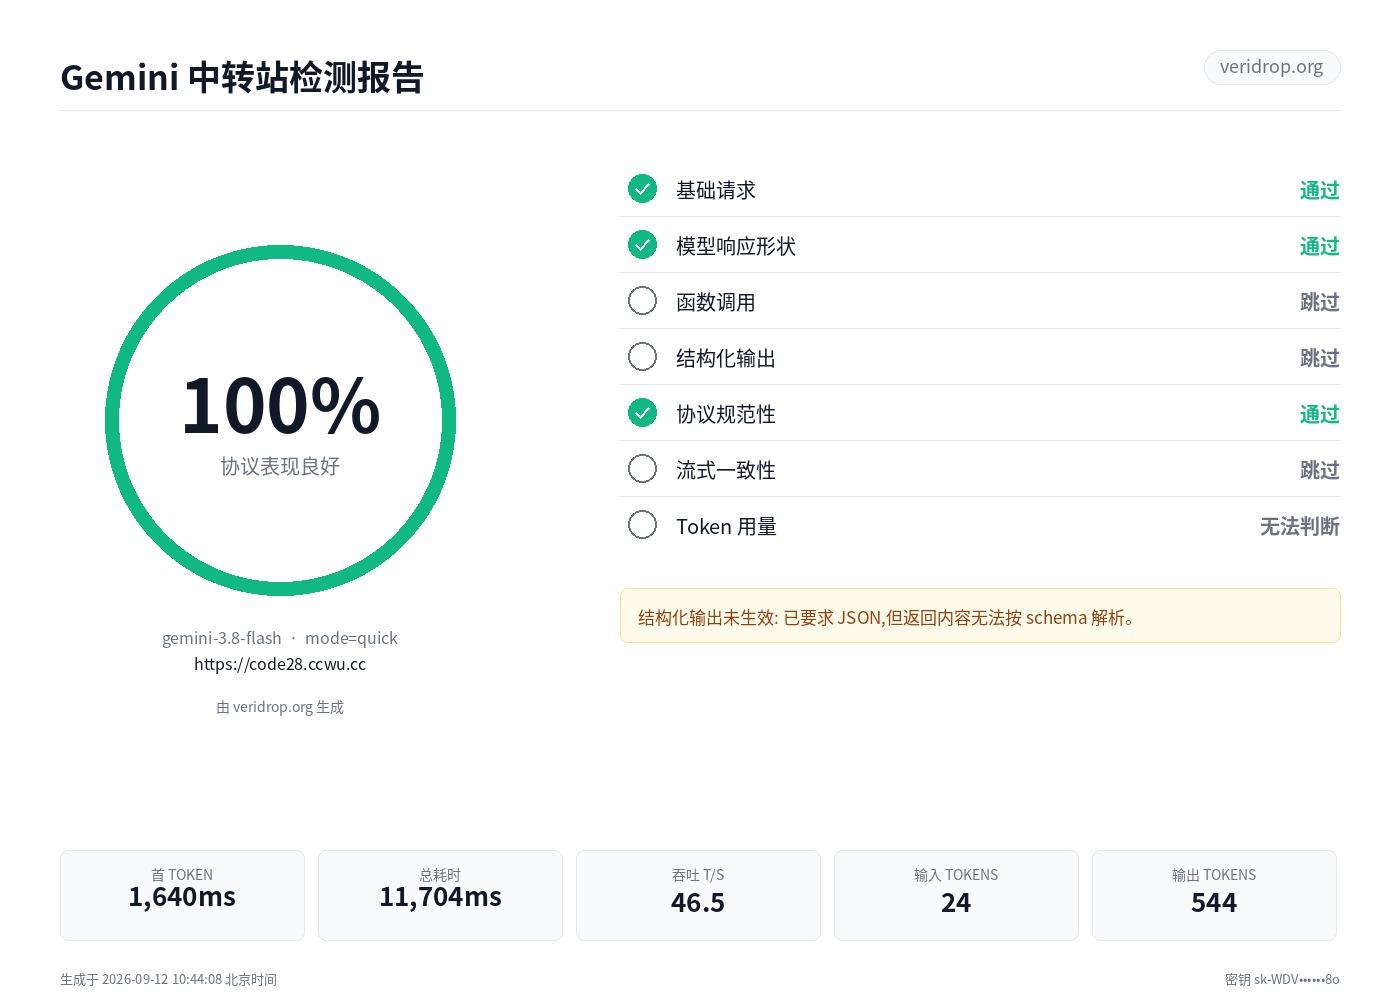Click the empty circle icon beside Token 用量
This screenshot has width=1400, height=1000.
click(x=642, y=525)
